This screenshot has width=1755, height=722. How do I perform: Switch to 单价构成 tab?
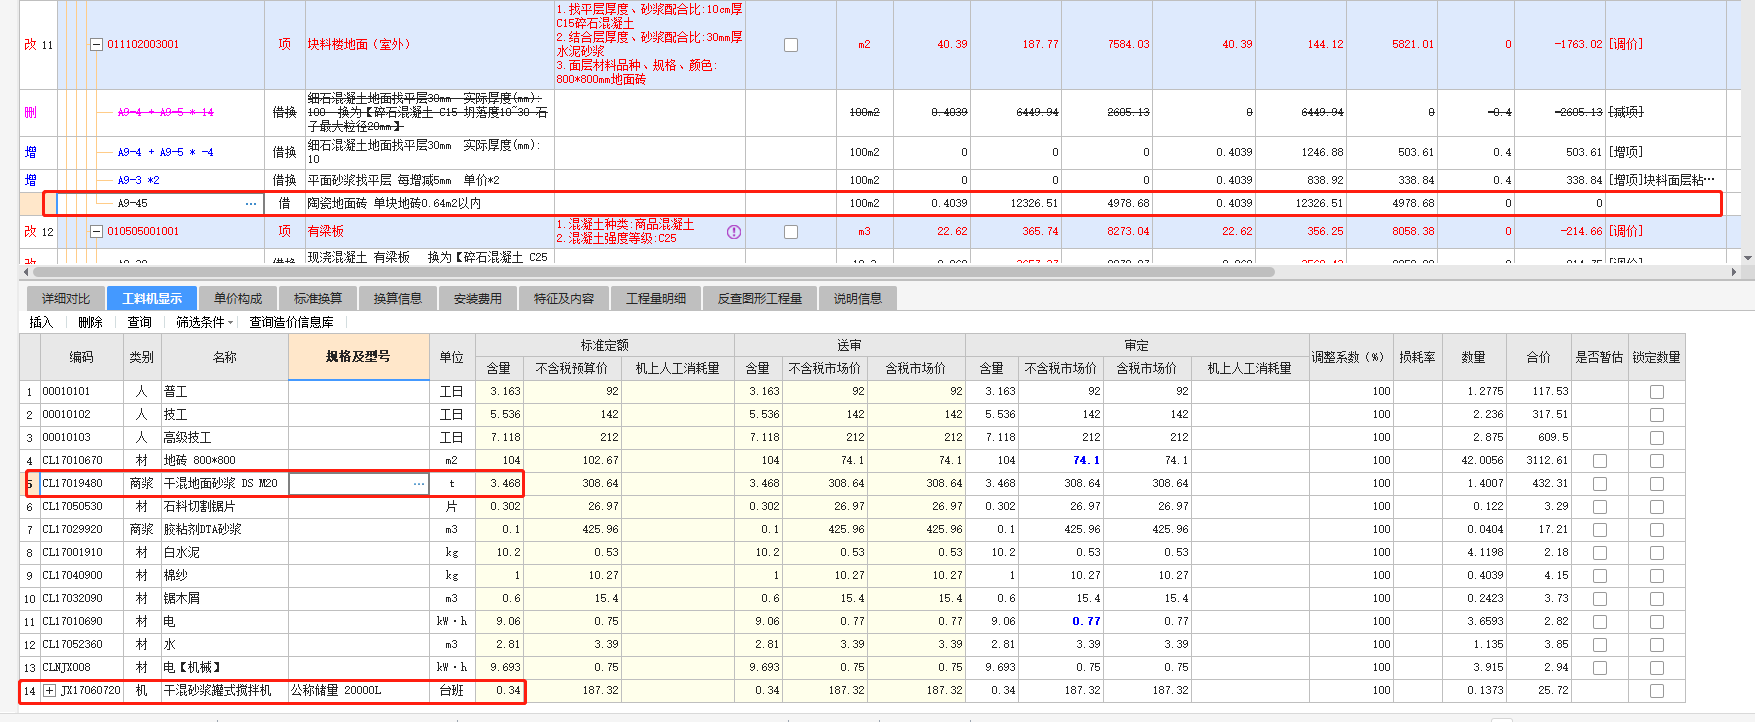pyautogui.click(x=238, y=298)
